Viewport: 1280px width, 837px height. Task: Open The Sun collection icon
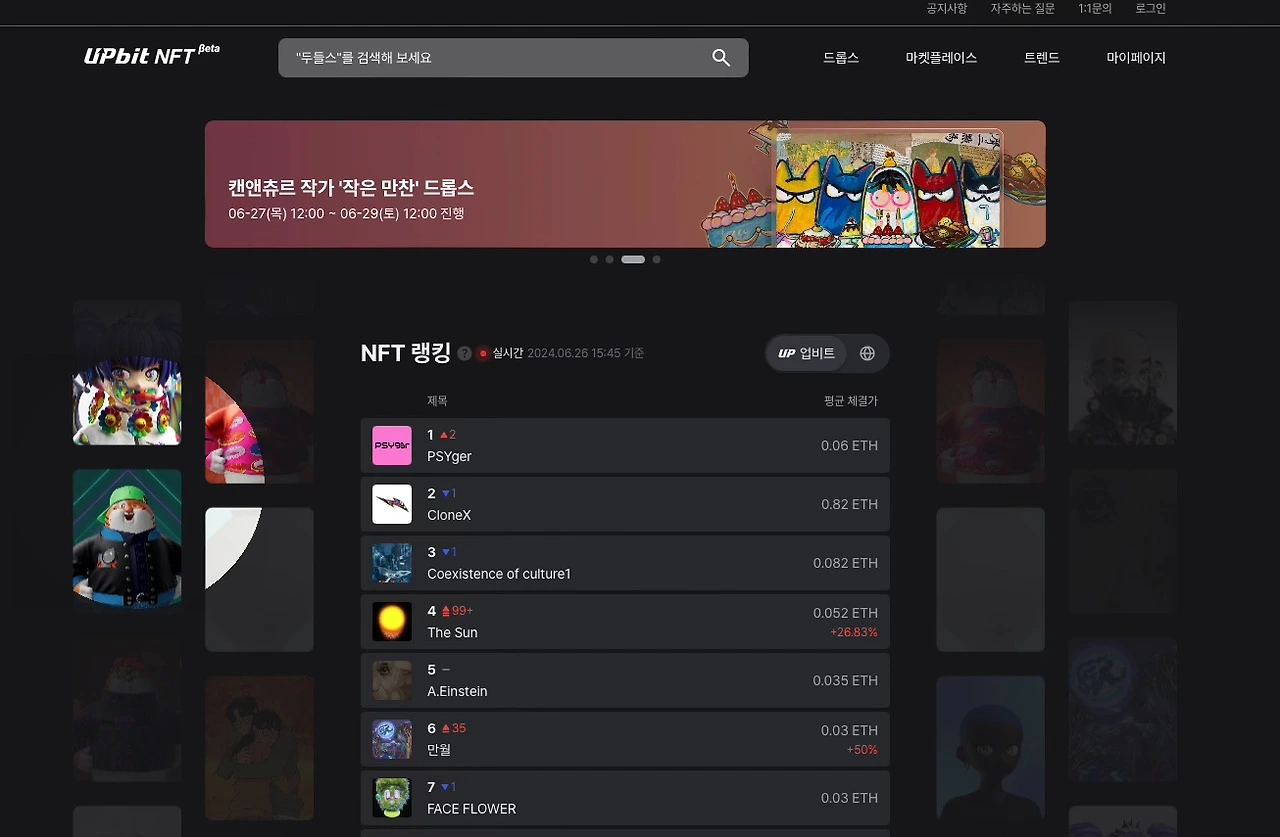392,622
